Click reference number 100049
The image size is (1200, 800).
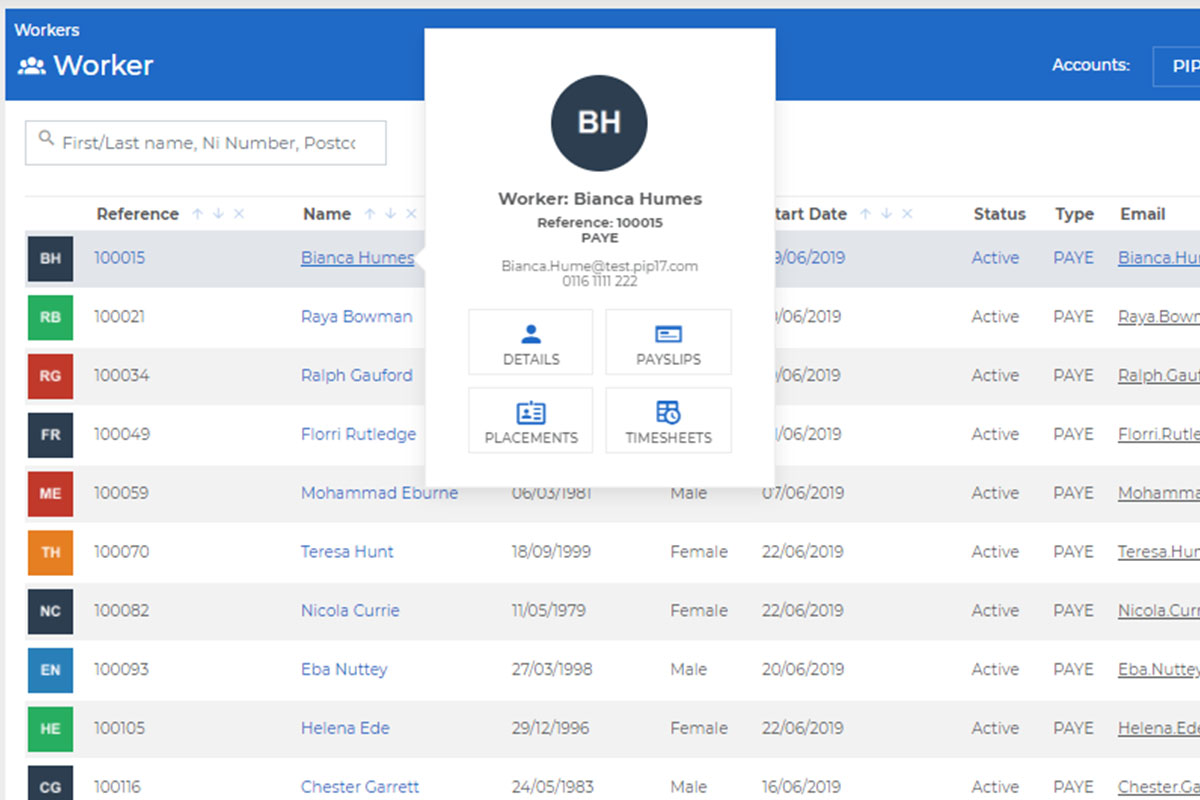pyautogui.click(x=120, y=435)
